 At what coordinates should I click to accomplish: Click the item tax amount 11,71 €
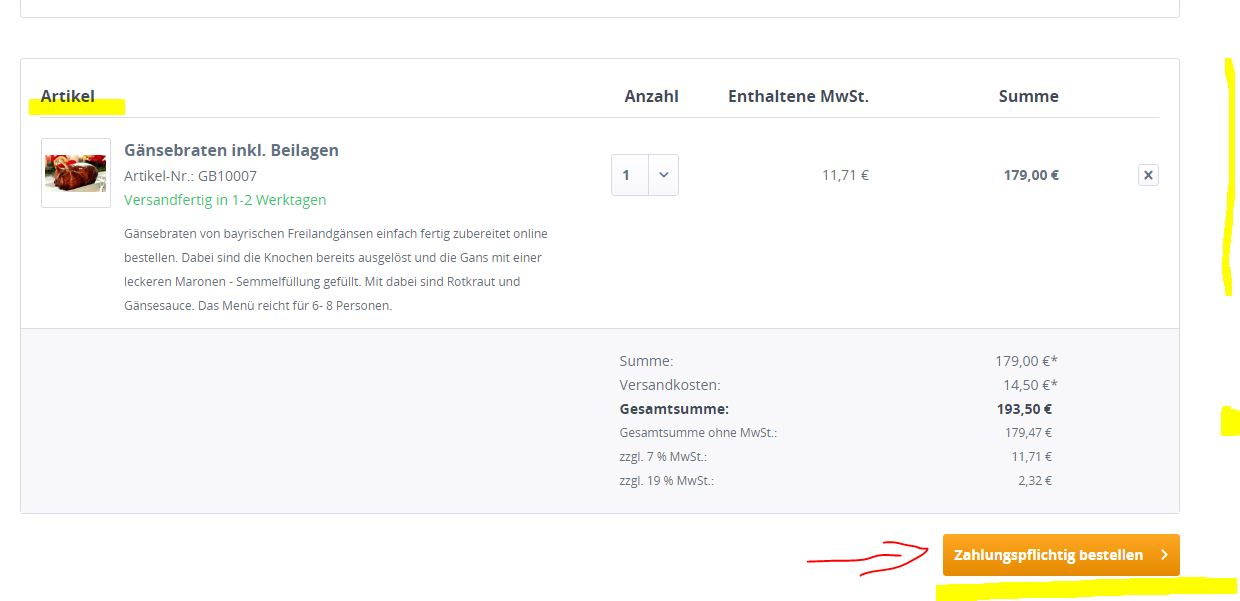[x=845, y=175]
